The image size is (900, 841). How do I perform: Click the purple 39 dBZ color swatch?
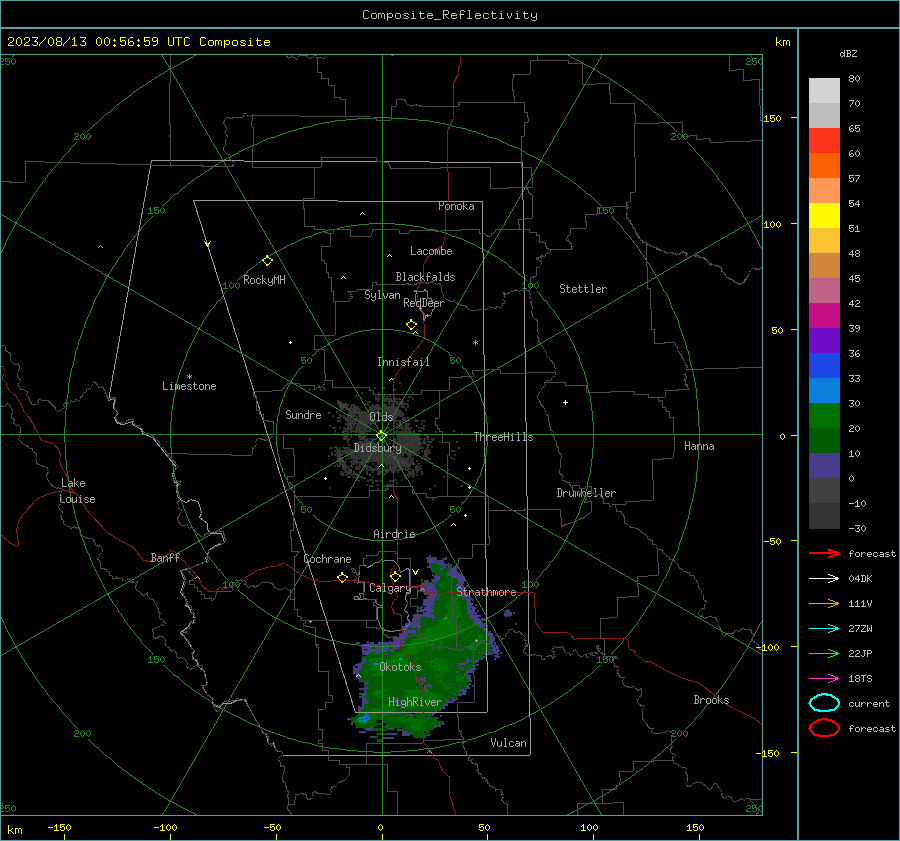(824, 341)
